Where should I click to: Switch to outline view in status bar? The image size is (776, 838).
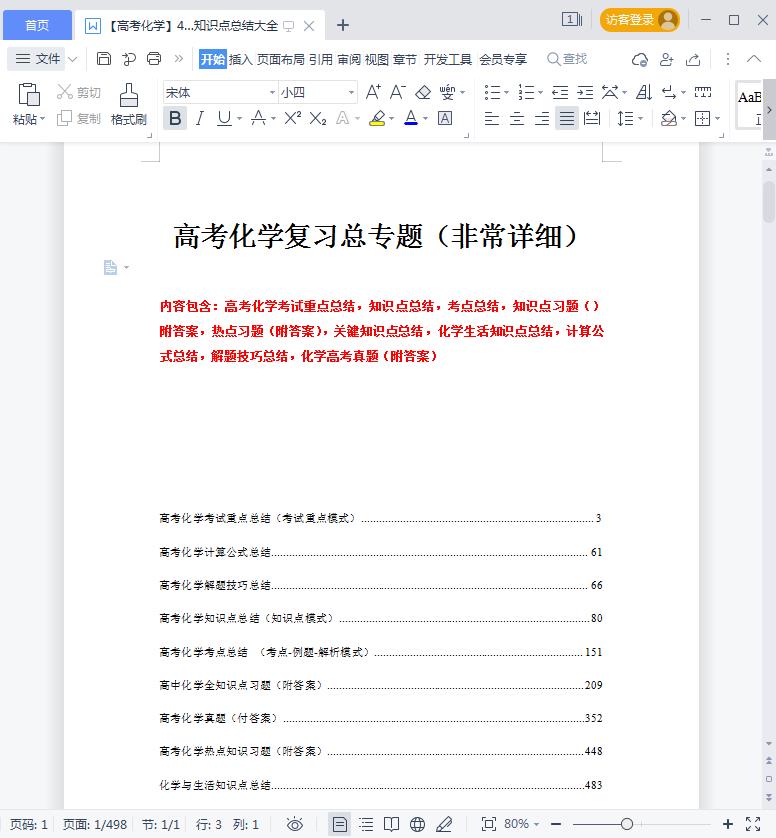pos(366,824)
